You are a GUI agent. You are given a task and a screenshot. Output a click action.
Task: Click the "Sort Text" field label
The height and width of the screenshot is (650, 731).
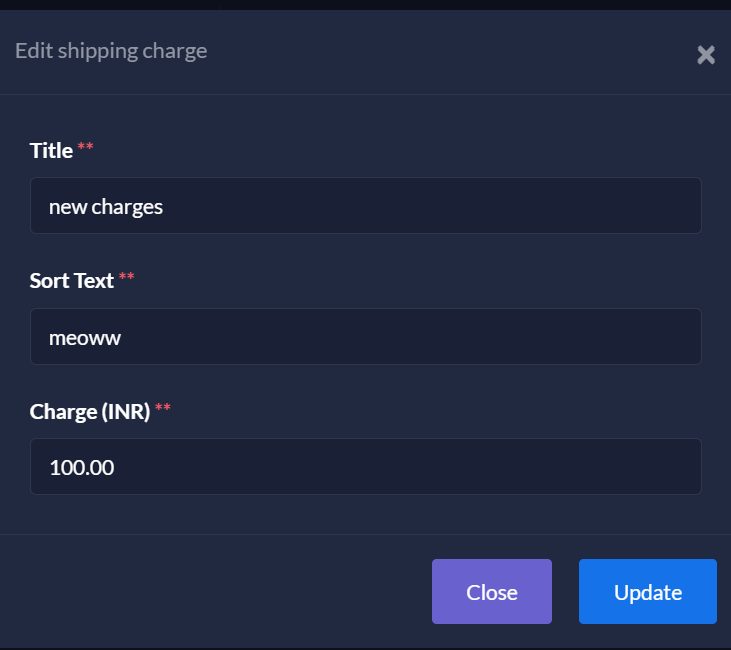click(72, 281)
